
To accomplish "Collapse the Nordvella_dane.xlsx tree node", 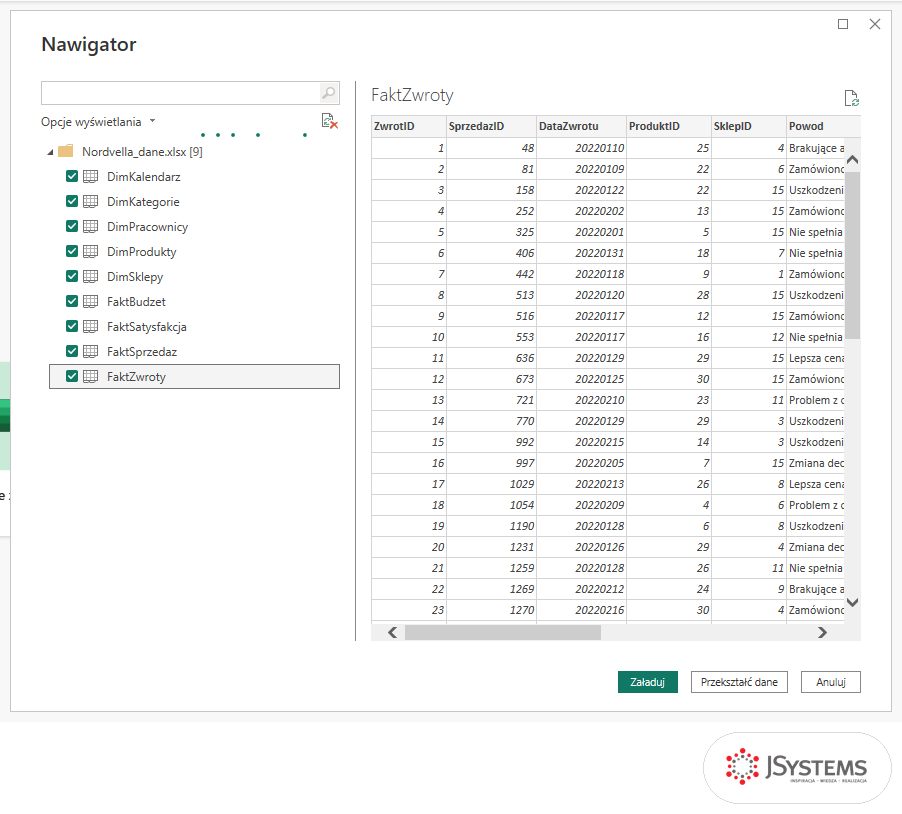I will [50, 152].
